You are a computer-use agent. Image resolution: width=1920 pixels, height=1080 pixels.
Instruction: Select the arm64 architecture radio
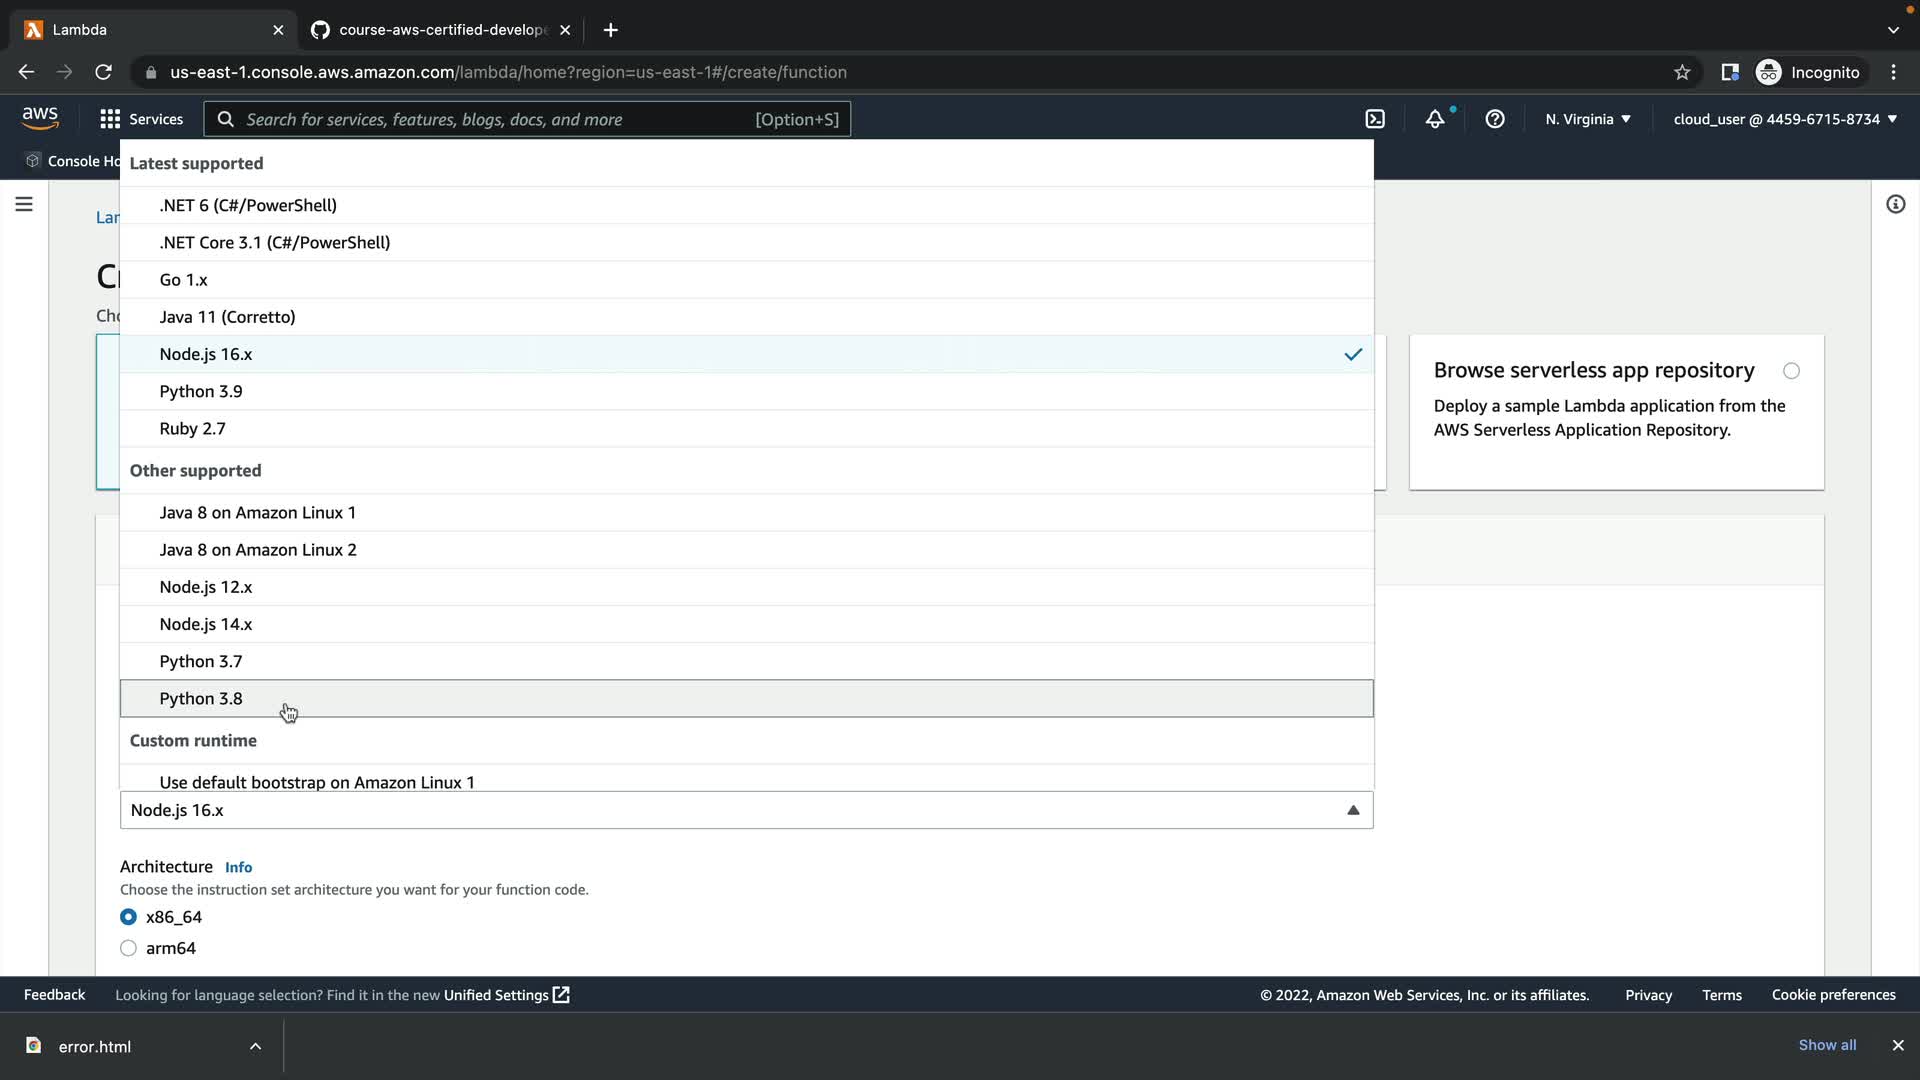pyautogui.click(x=129, y=948)
